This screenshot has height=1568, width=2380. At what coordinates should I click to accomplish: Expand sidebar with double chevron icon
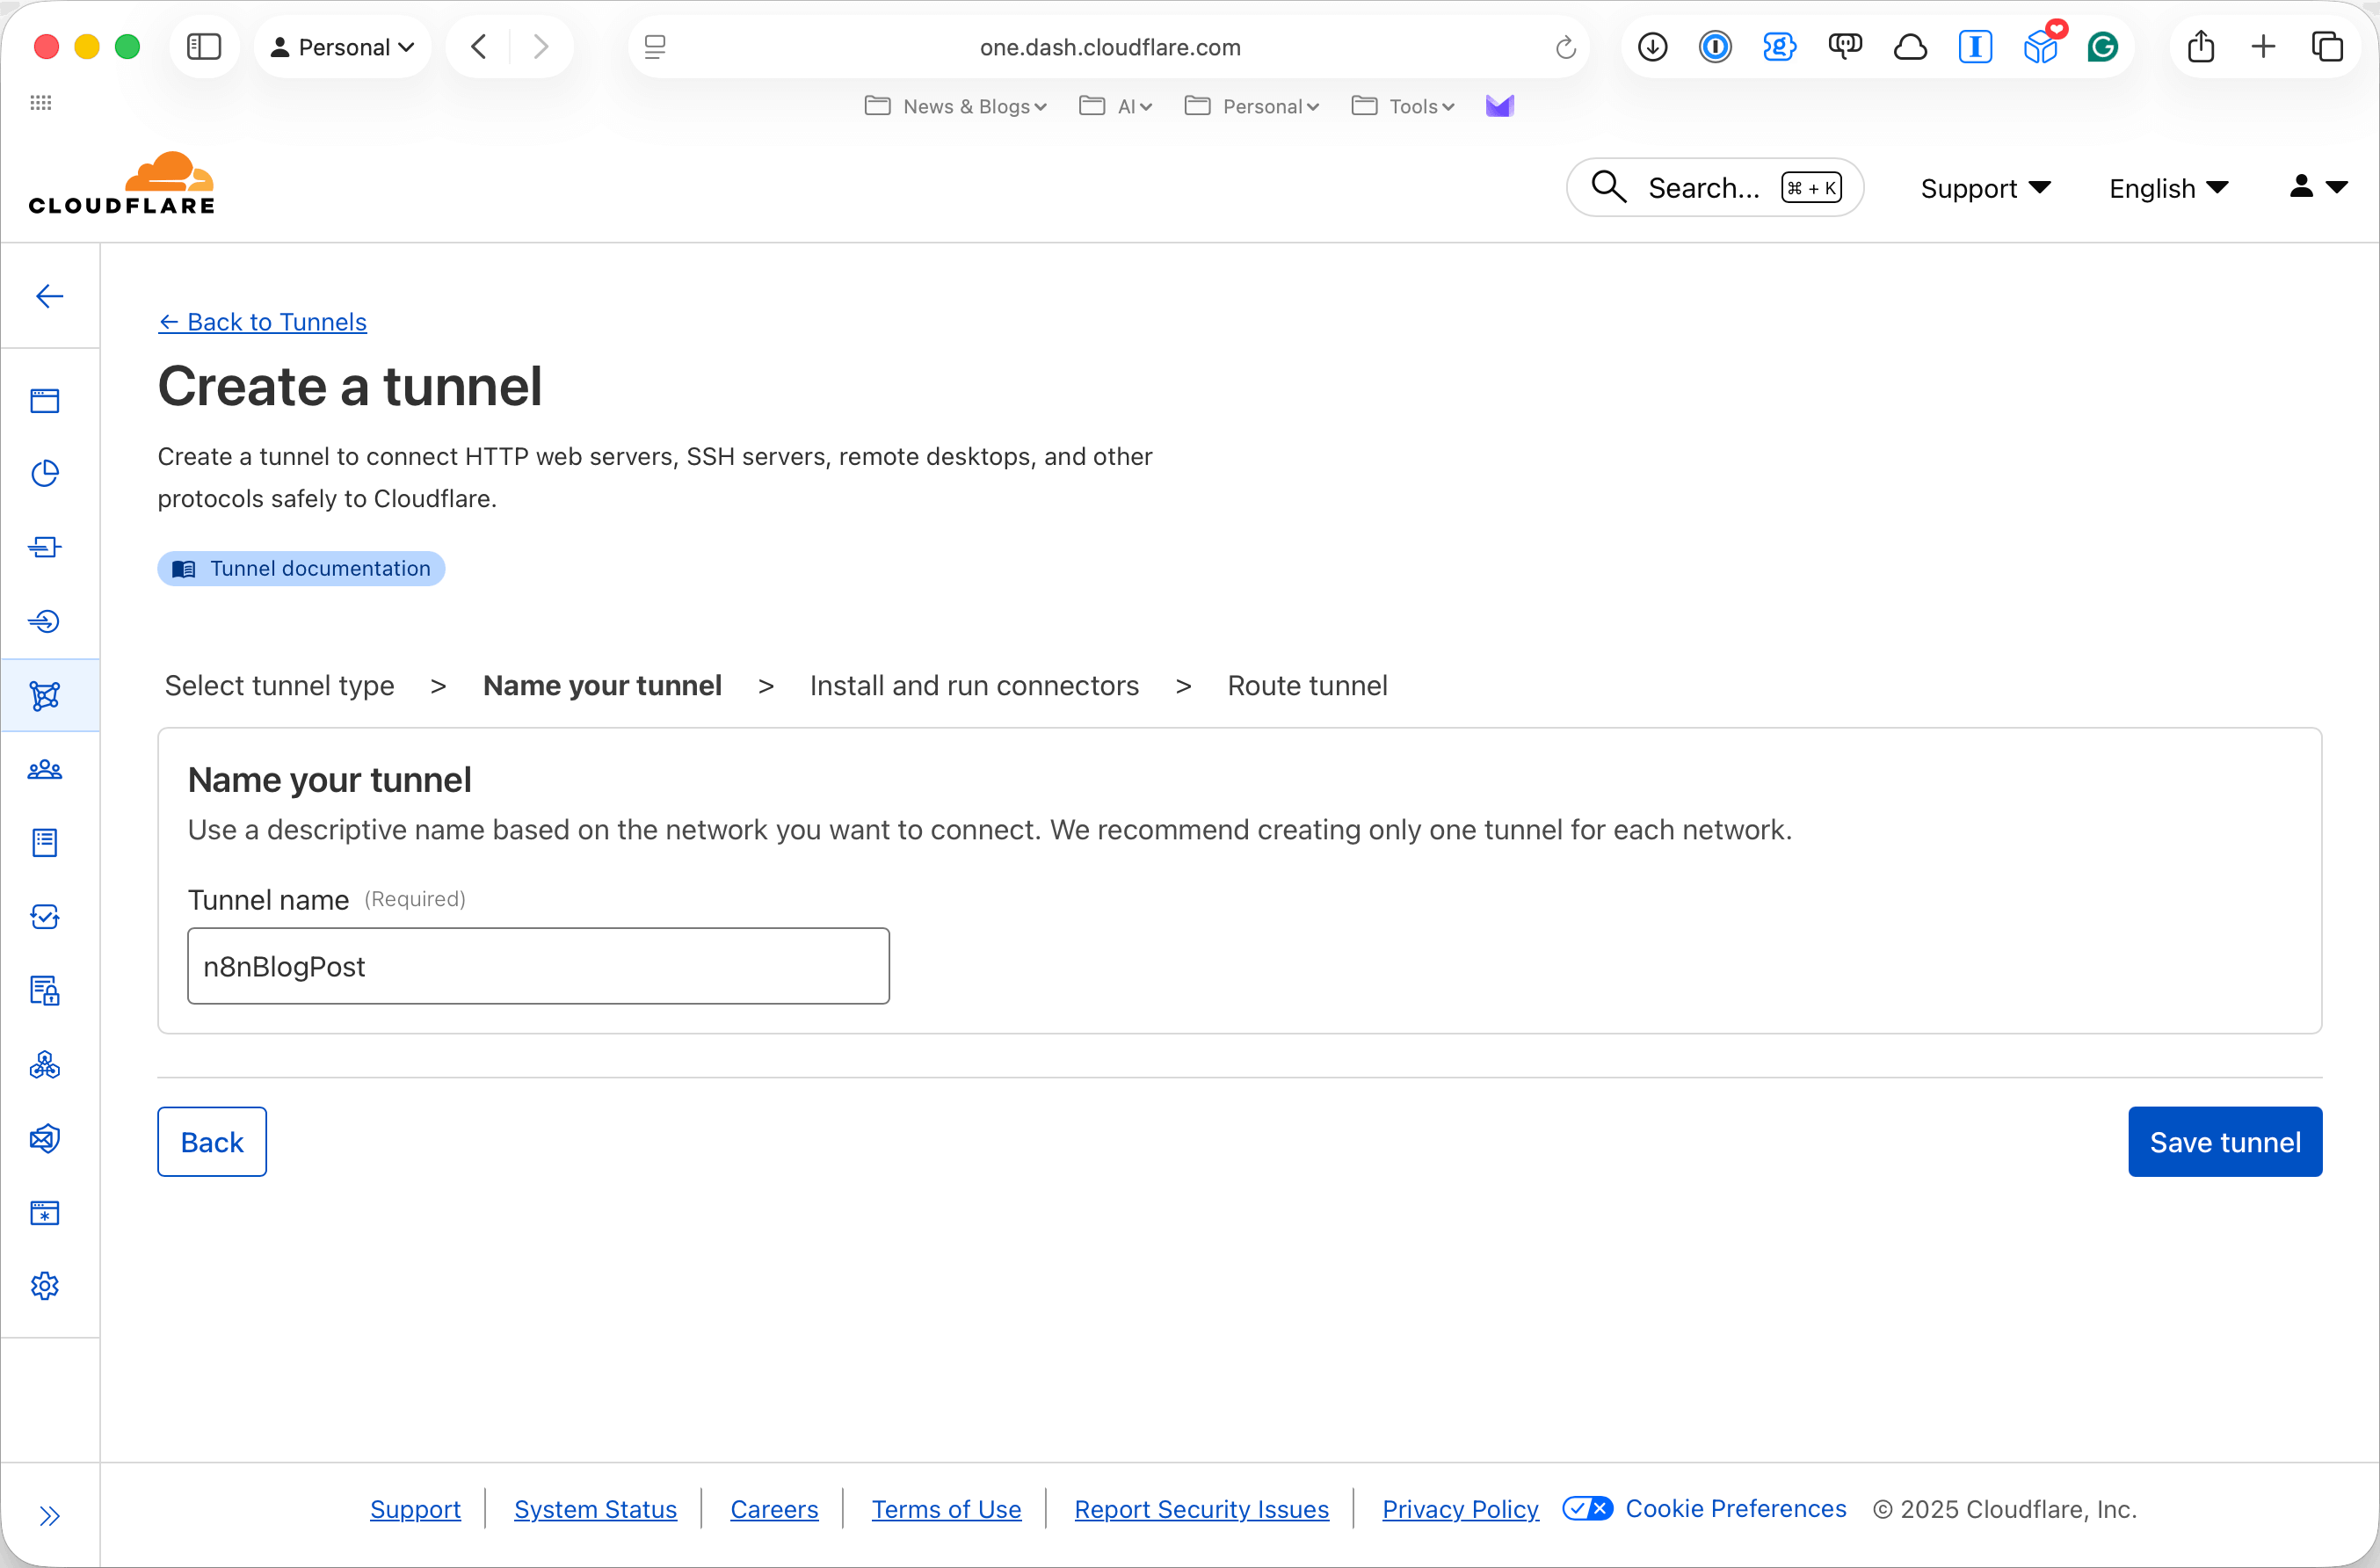pyautogui.click(x=49, y=1515)
